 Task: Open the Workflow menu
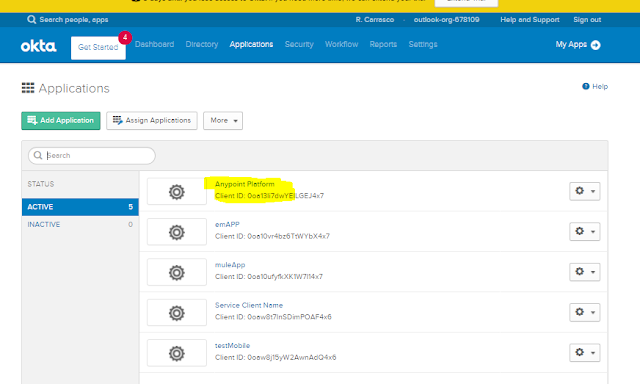[342, 44]
